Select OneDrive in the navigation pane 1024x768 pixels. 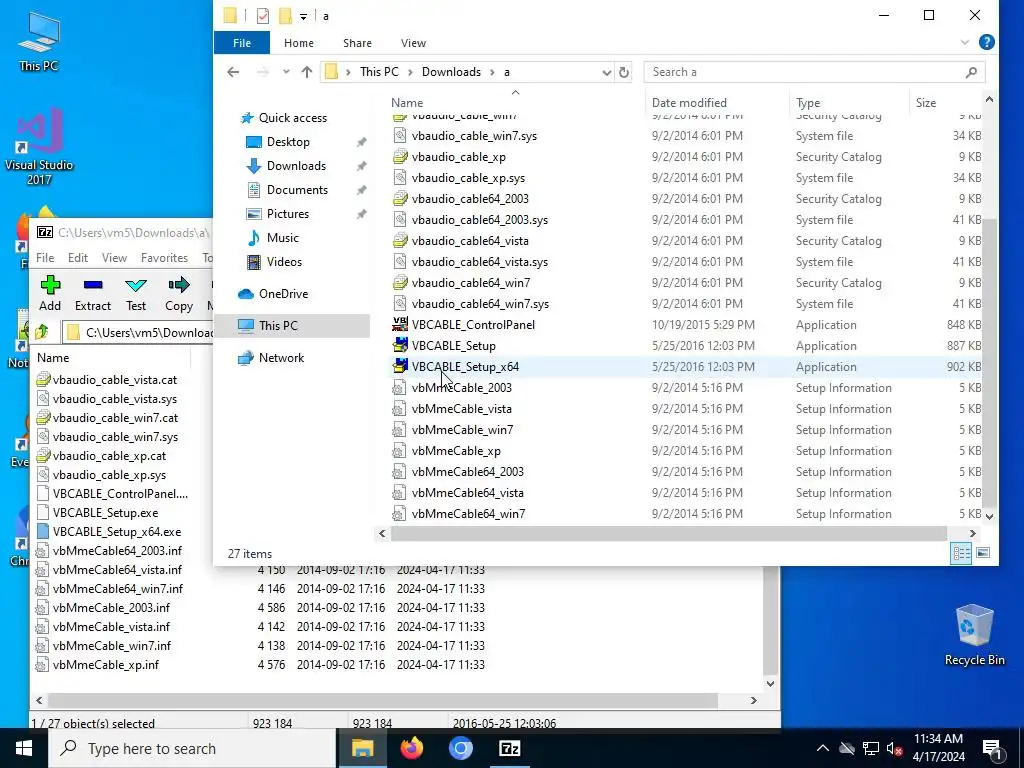pyautogui.click(x=283, y=294)
